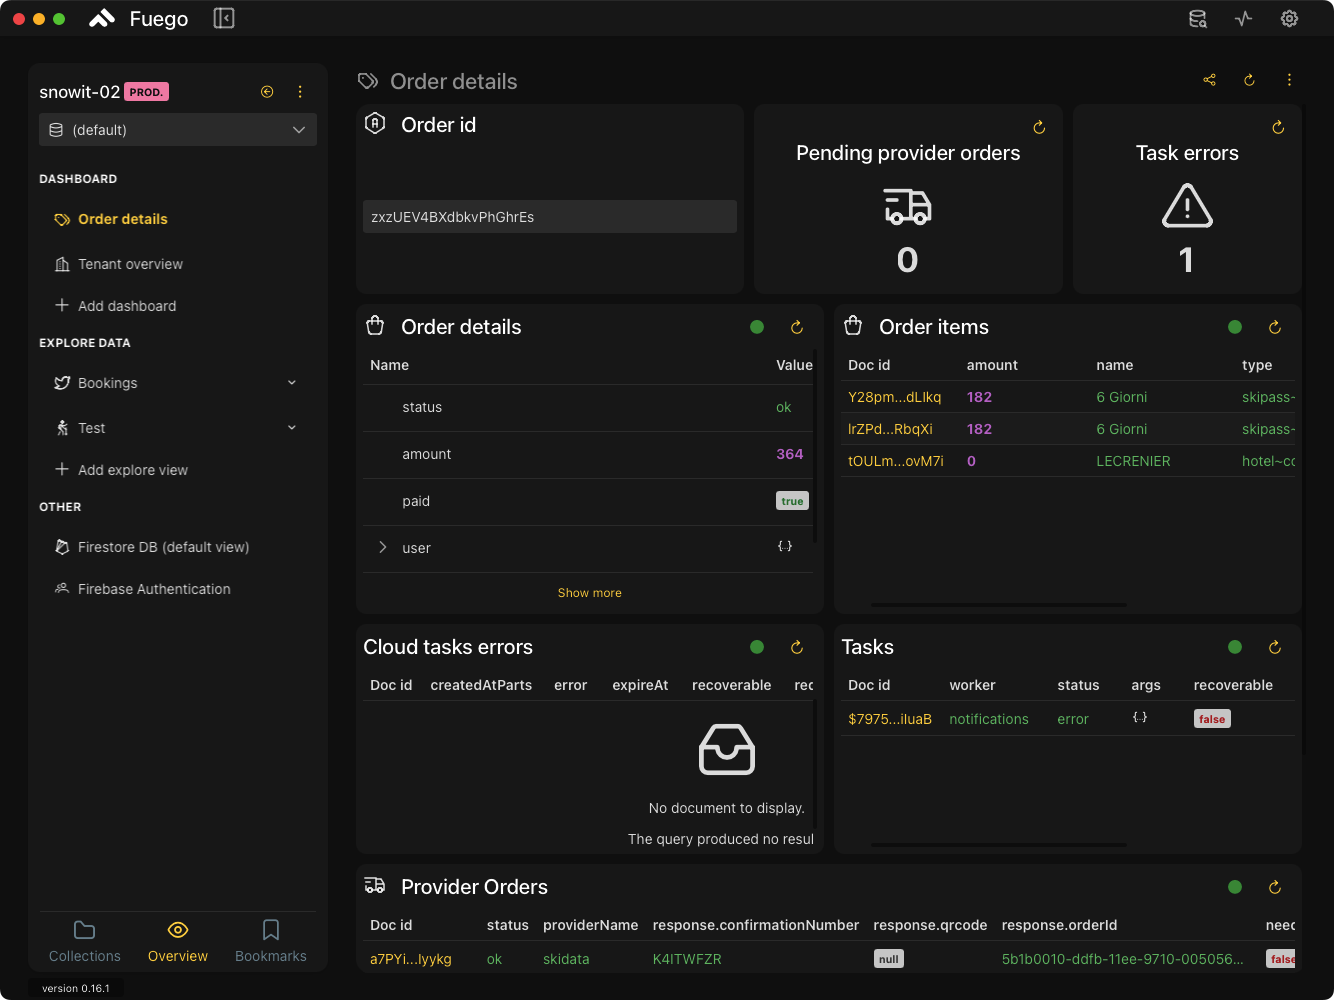The image size is (1334, 1000).
Task: Open task document $7975...iluaB
Action: point(890,719)
